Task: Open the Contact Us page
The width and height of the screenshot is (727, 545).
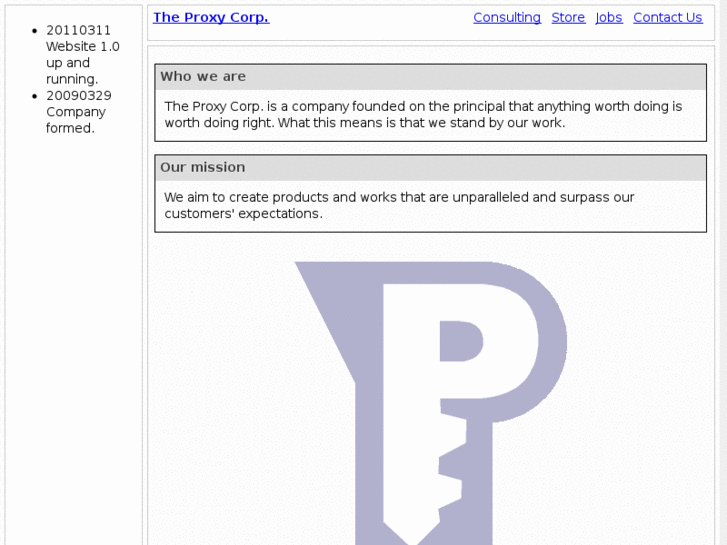Action: click(668, 17)
